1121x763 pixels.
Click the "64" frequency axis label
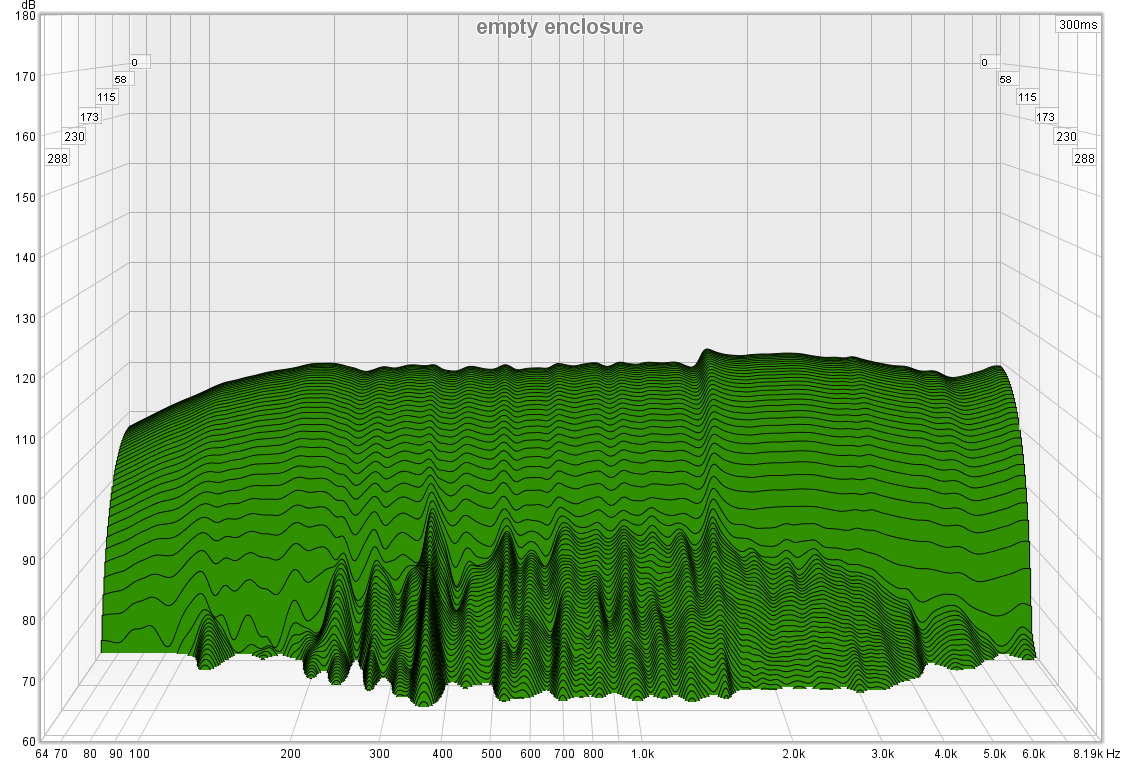click(x=41, y=754)
